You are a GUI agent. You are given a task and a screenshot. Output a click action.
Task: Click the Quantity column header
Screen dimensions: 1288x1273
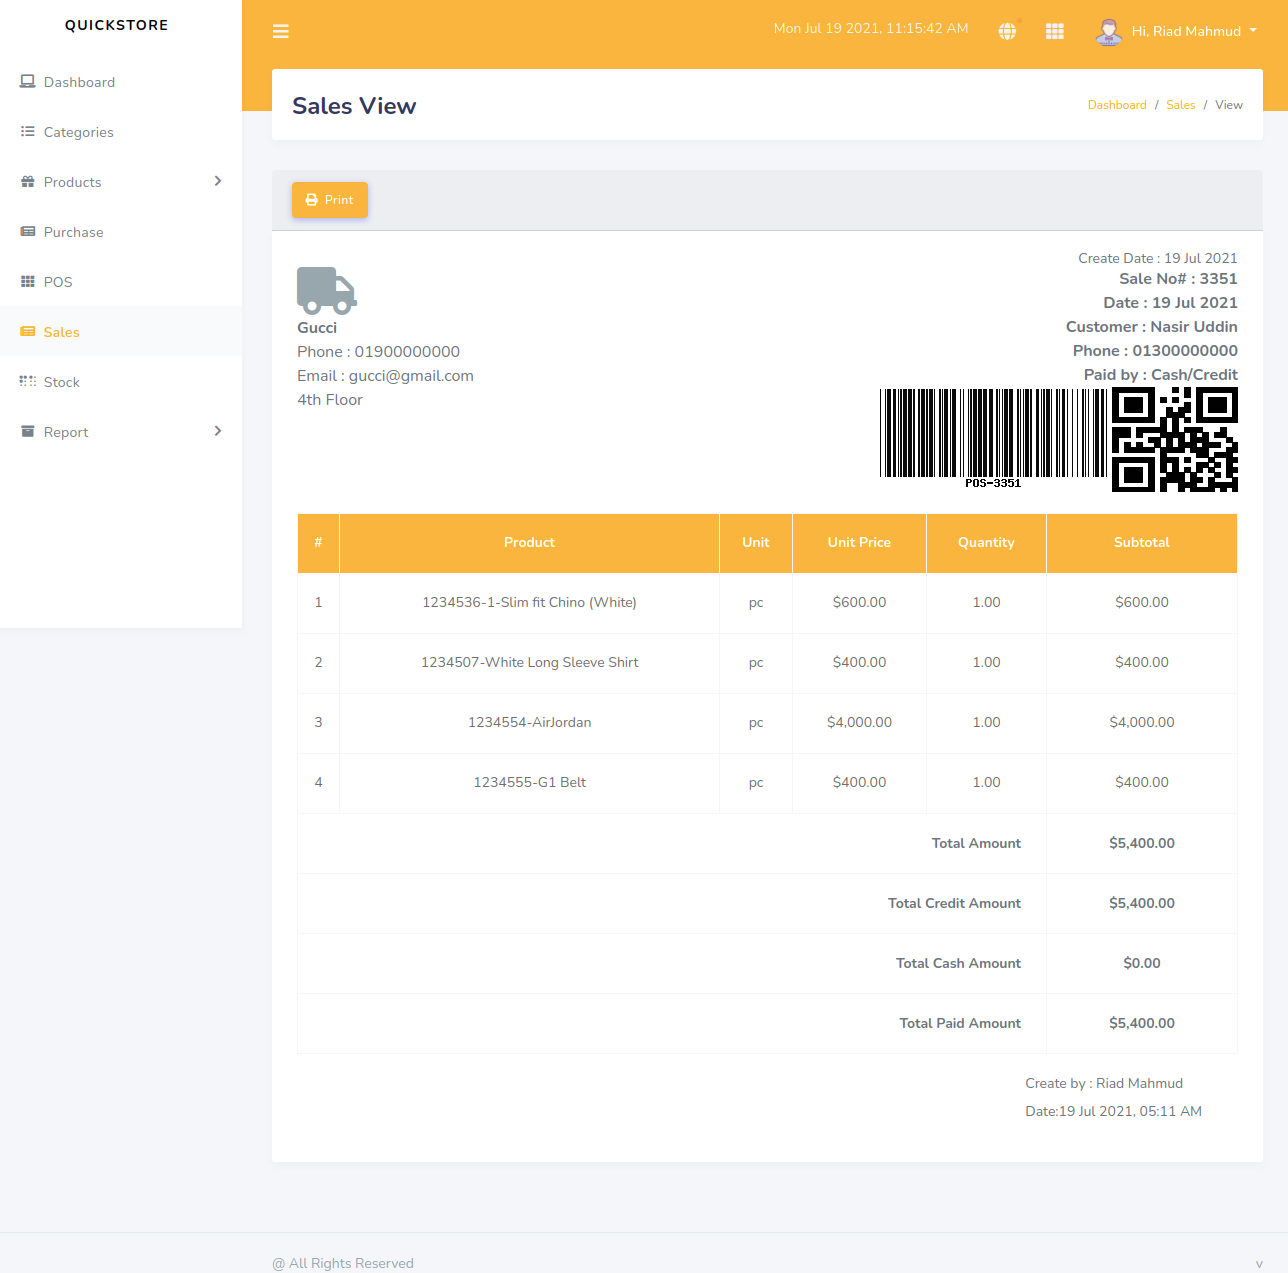[986, 542]
